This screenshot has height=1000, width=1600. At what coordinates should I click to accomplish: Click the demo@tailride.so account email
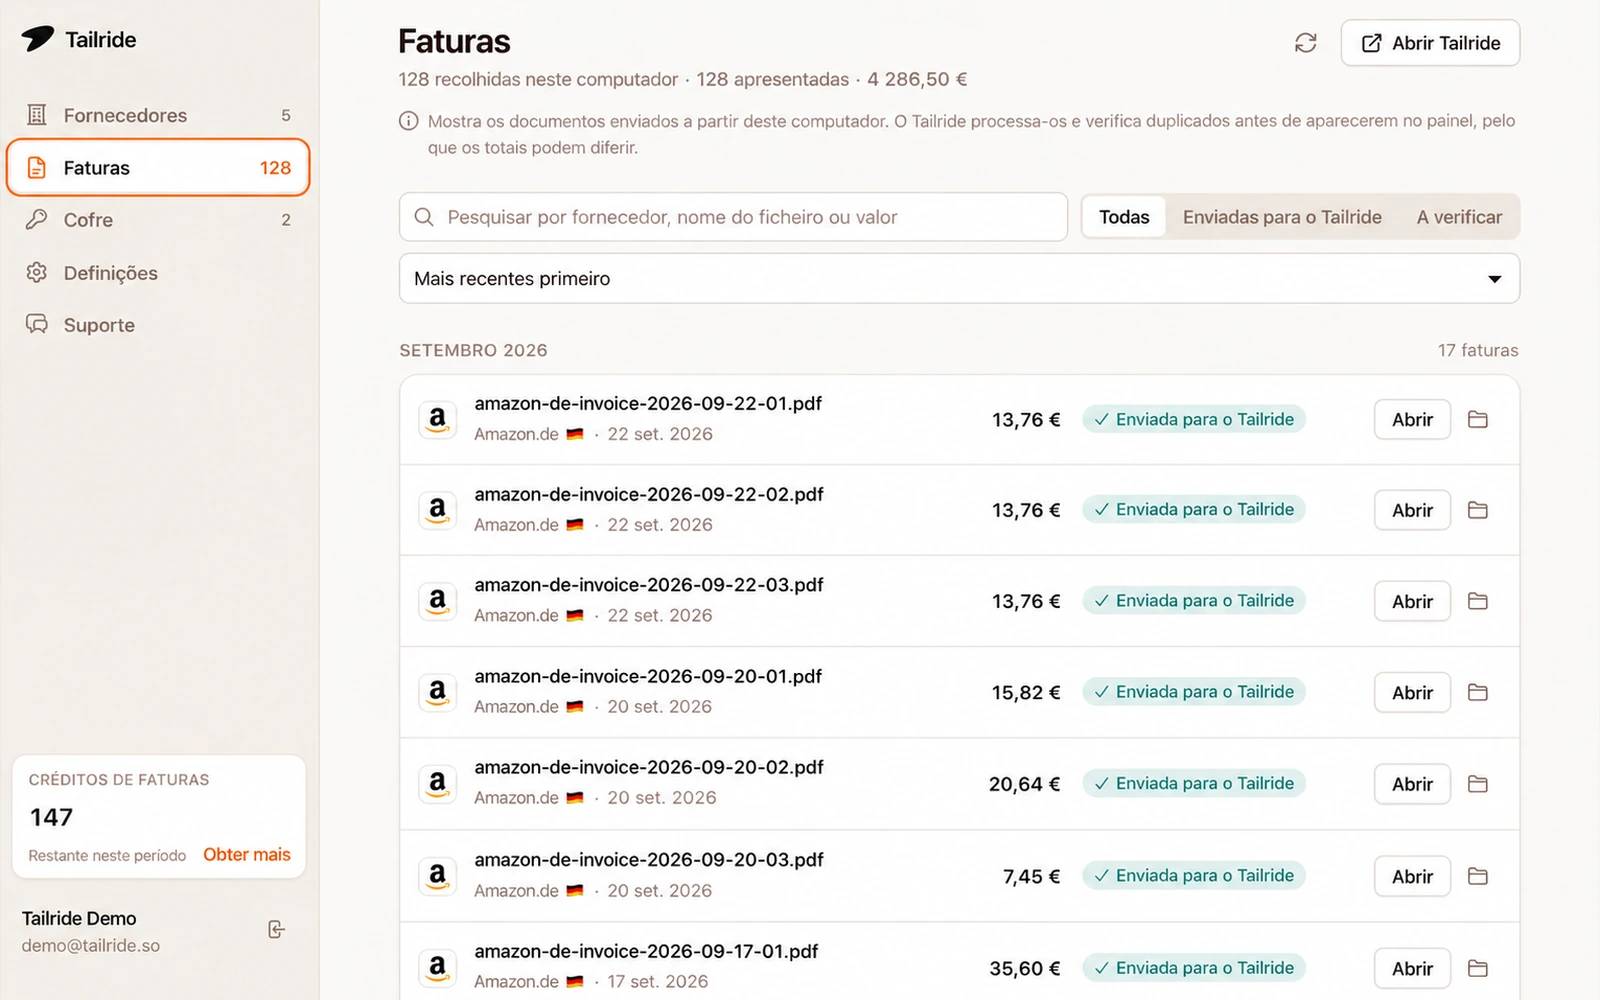click(x=91, y=945)
